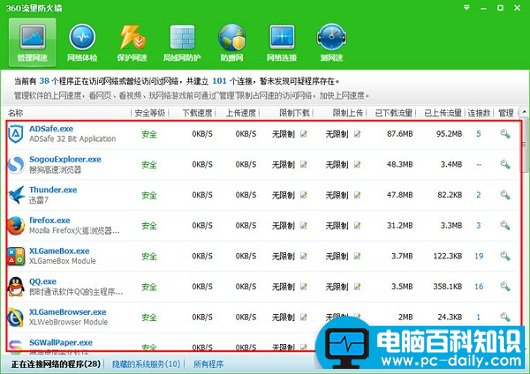This screenshot has height=374, width=530.
Task: Click the scroll up arrow of list
Action: coord(524,112)
